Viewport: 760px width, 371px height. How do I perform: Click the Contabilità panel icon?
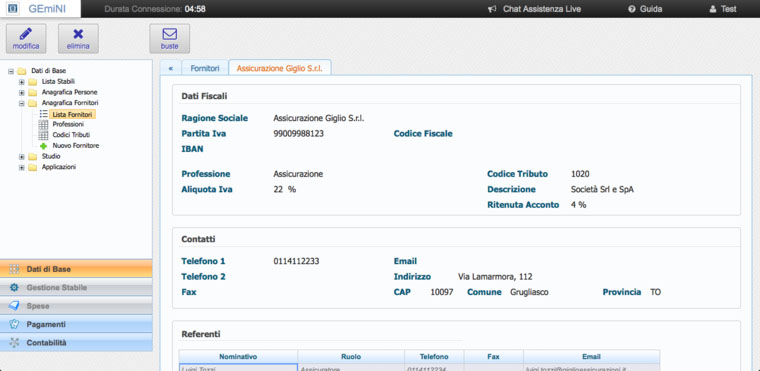click(x=15, y=342)
